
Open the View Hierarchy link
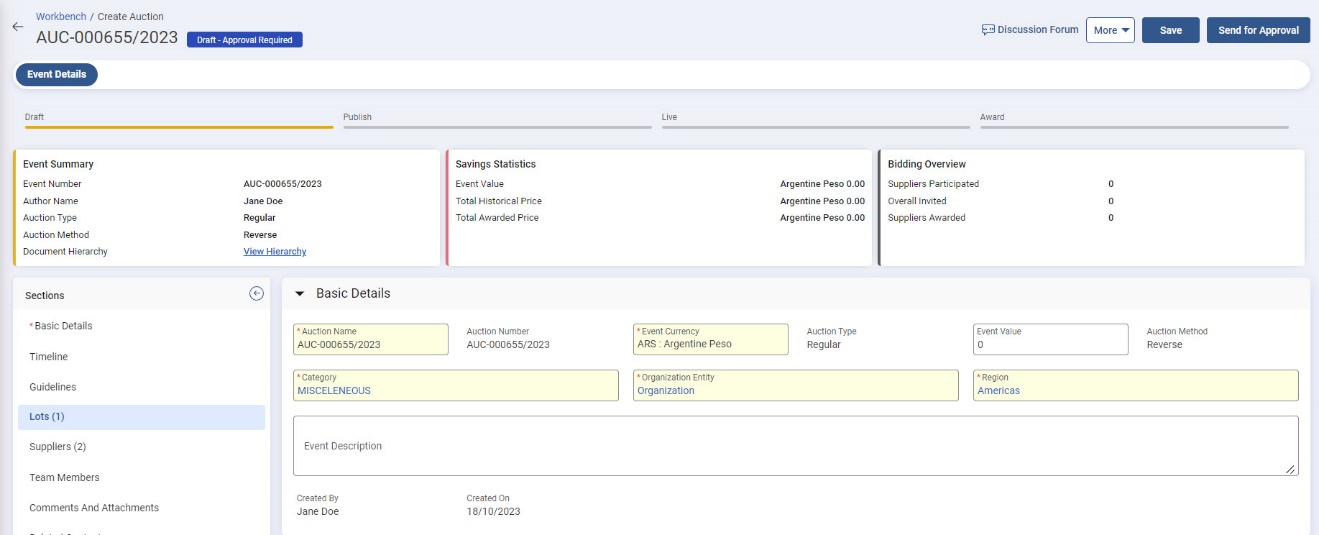pos(275,252)
